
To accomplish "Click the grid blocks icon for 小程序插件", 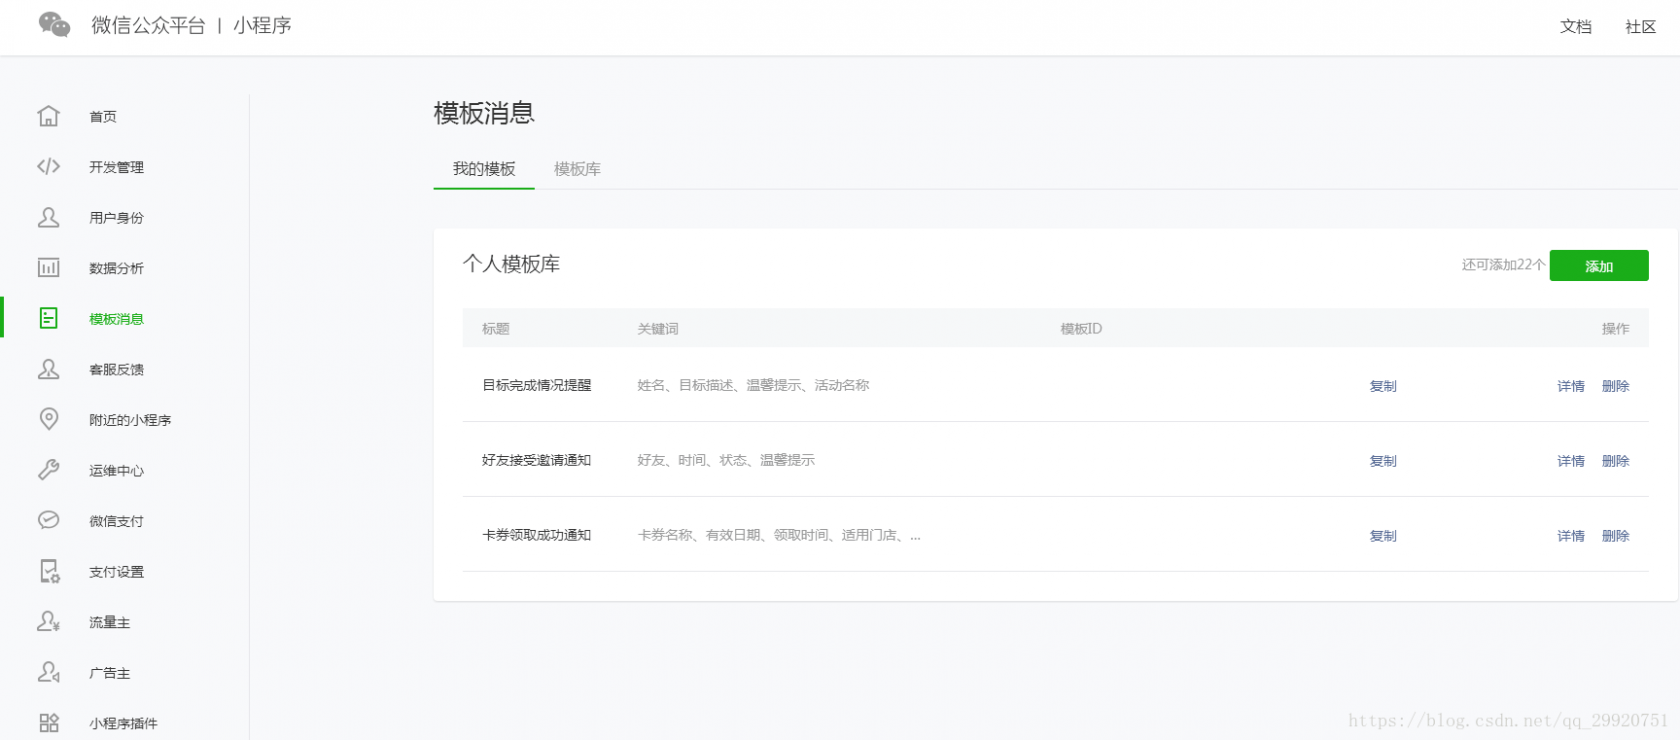I will (x=48, y=722).
